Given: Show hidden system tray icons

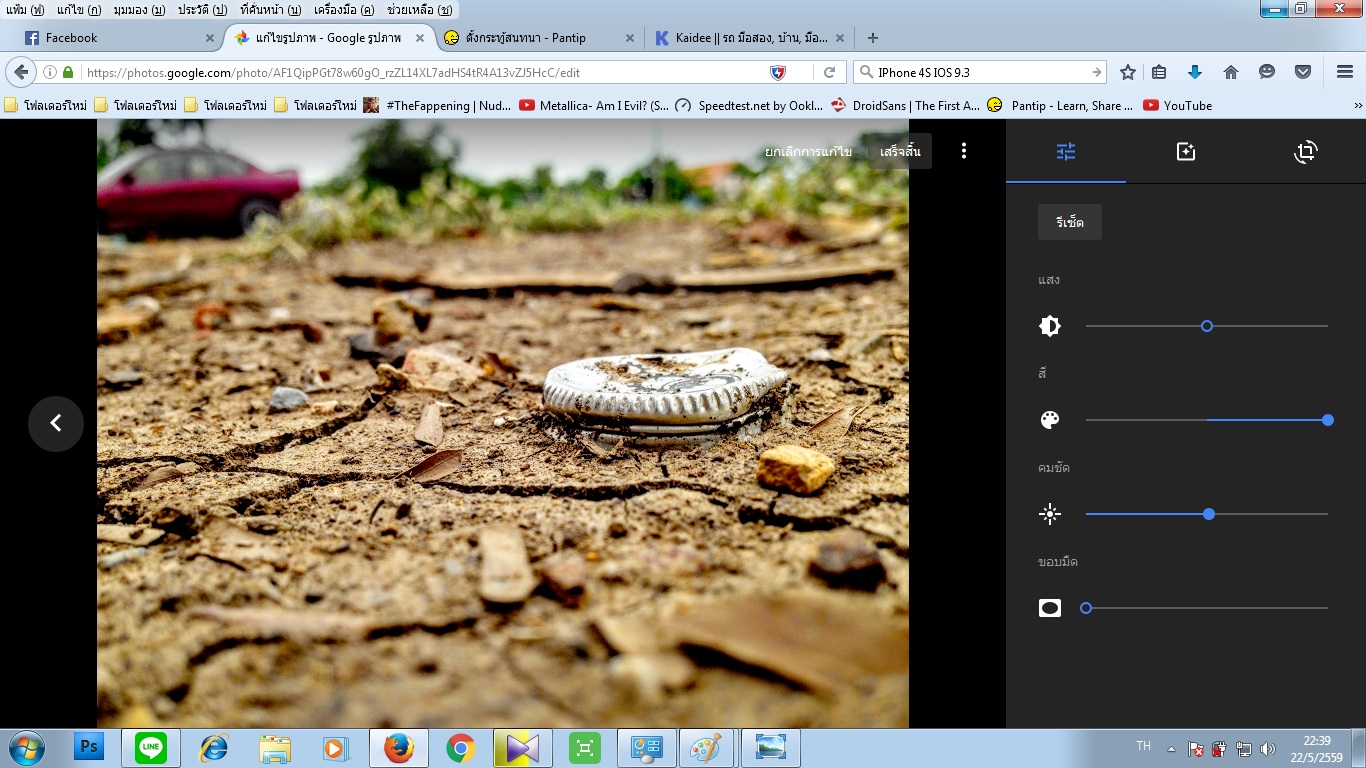Looking at the screenshot, I should [1171, 749].
